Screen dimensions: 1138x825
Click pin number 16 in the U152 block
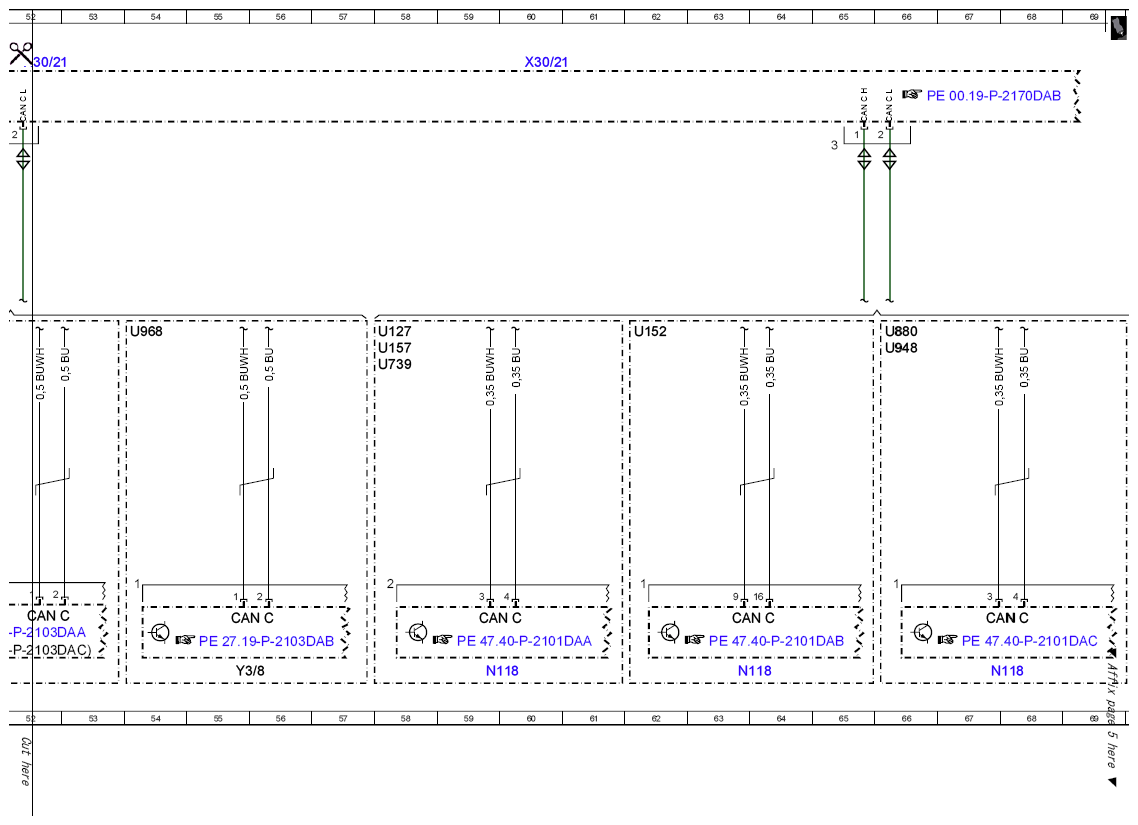tap(758, 597)
